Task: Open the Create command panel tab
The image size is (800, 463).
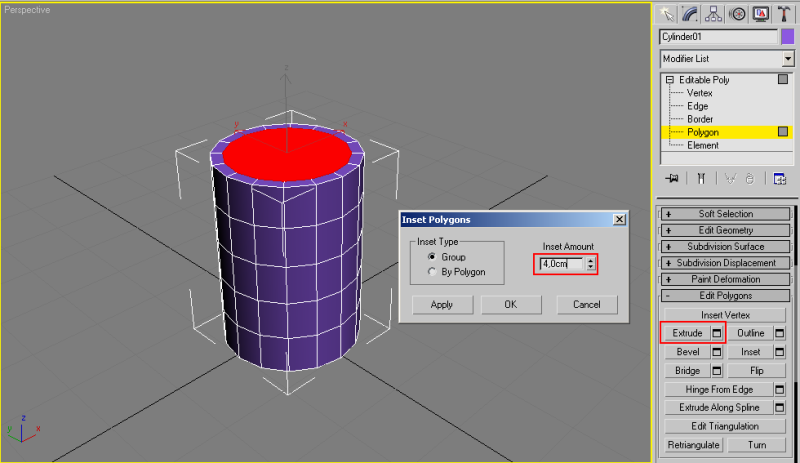Action: [x=666, y=14]
